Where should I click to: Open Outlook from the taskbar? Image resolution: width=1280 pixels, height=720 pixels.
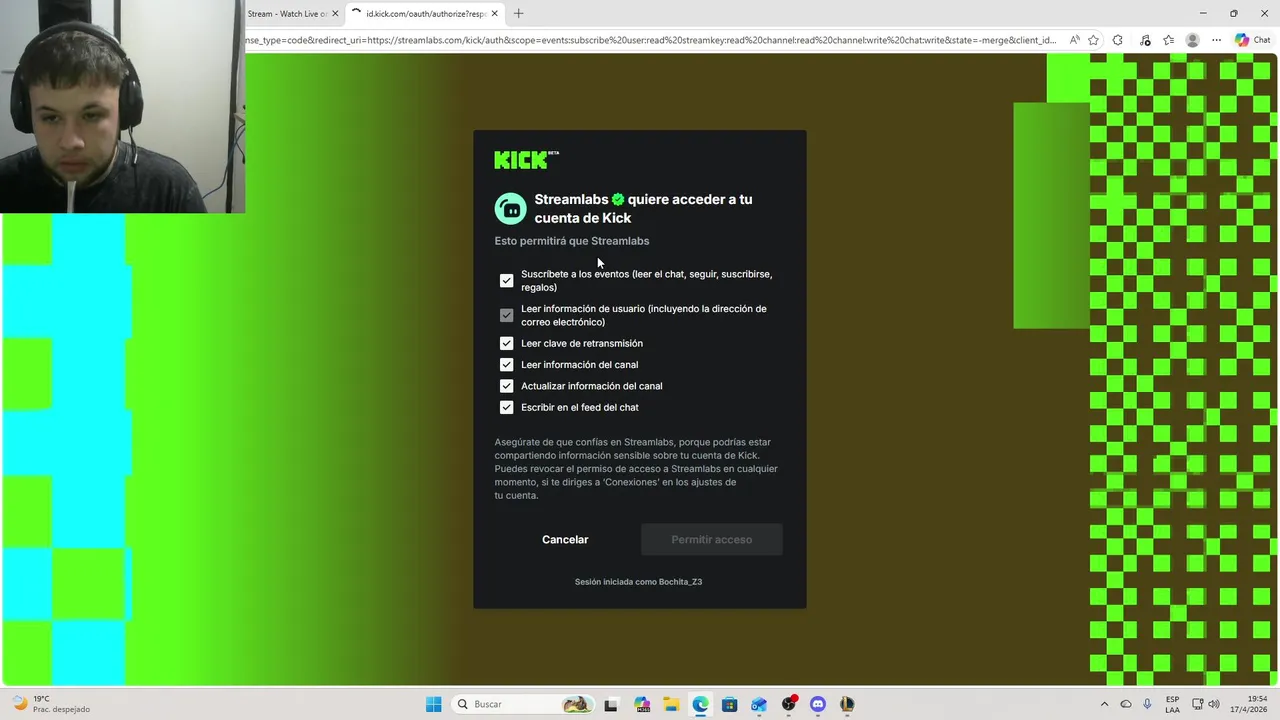pos(759,704)
